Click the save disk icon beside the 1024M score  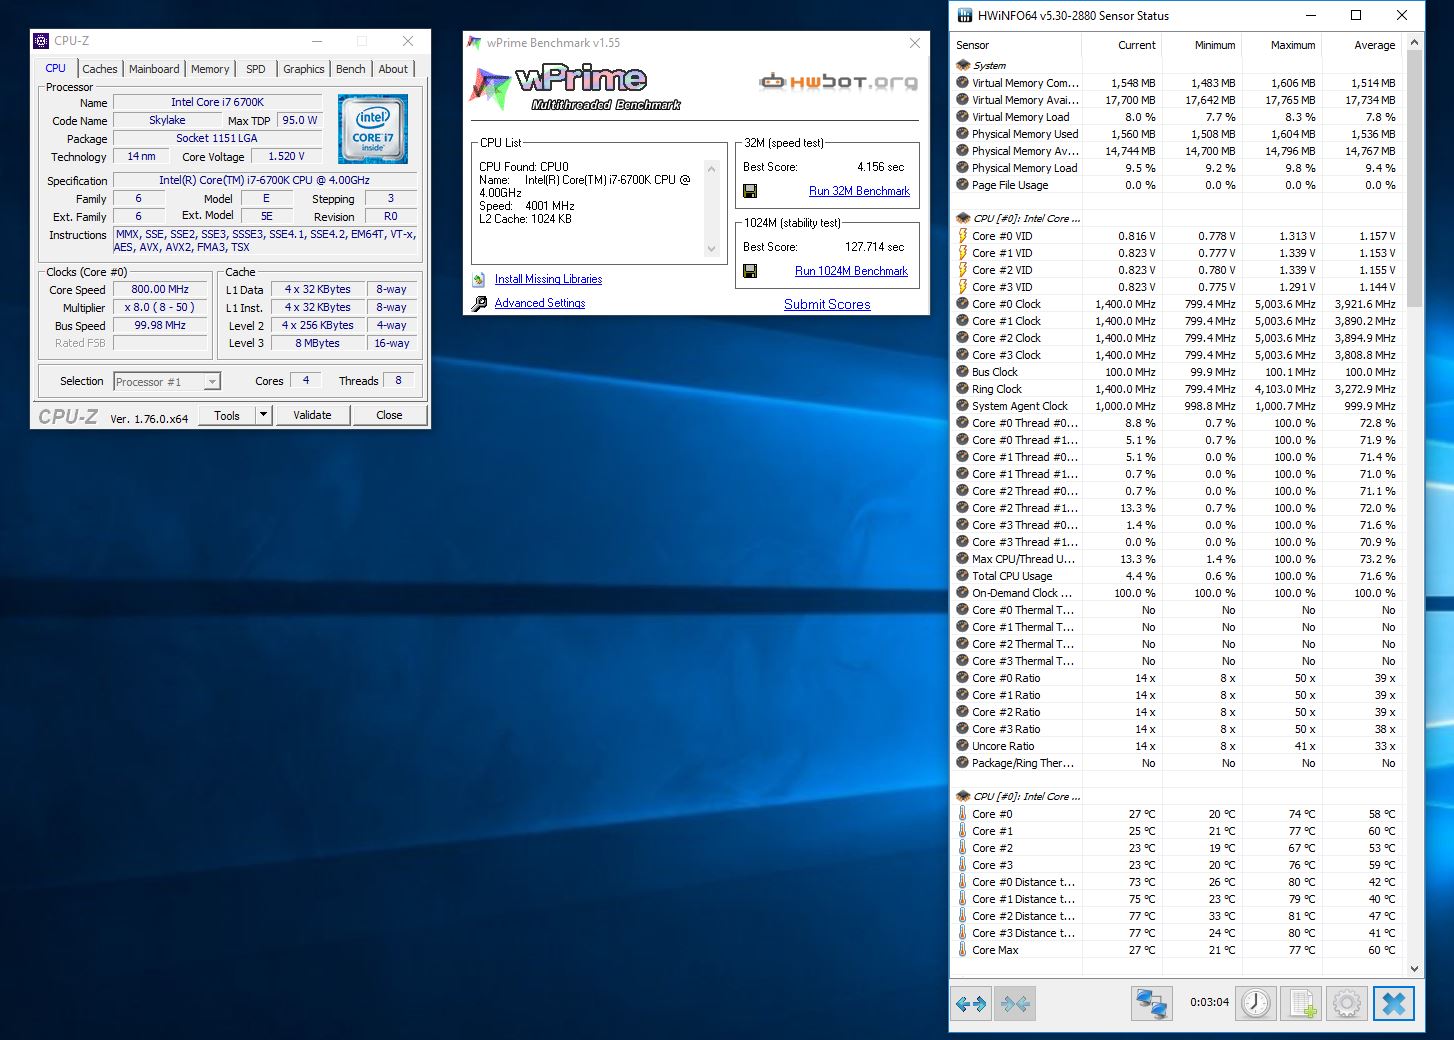coord(750,271)
